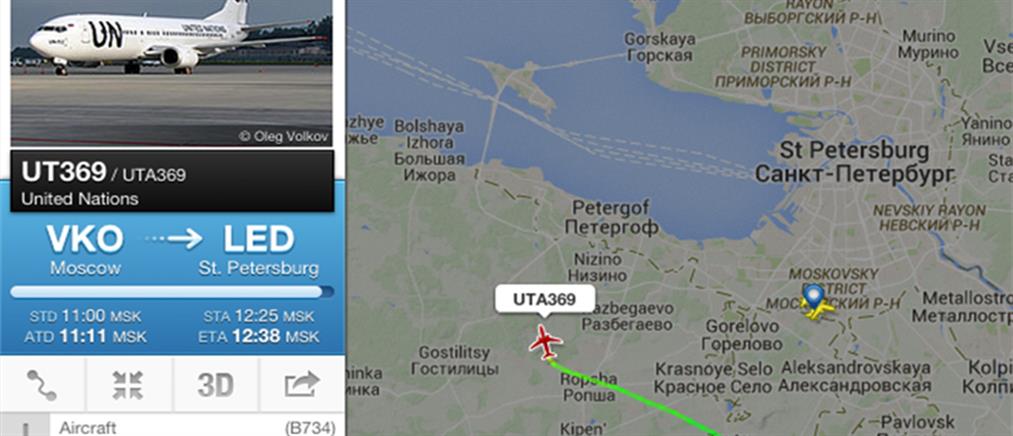Toggle 3D view button
The image size is (1013, 436).
[x=215, y=385]
